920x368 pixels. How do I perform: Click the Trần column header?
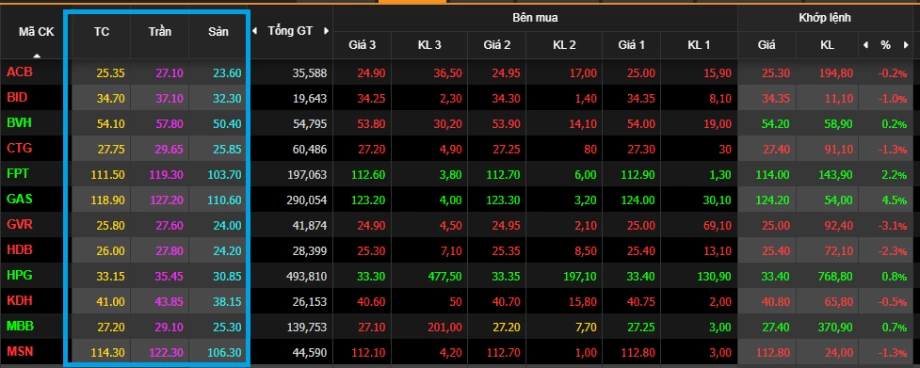click(x=160, y=32)
